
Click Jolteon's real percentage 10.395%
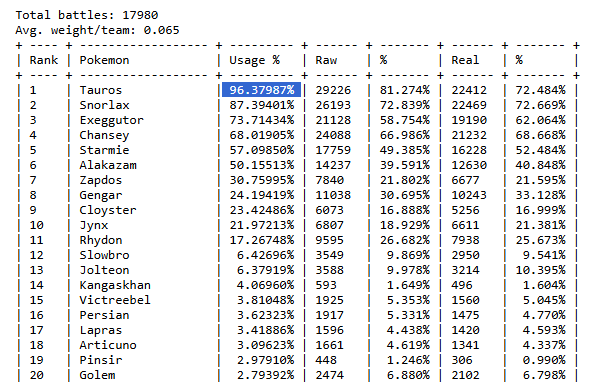(x=540, y=270)
